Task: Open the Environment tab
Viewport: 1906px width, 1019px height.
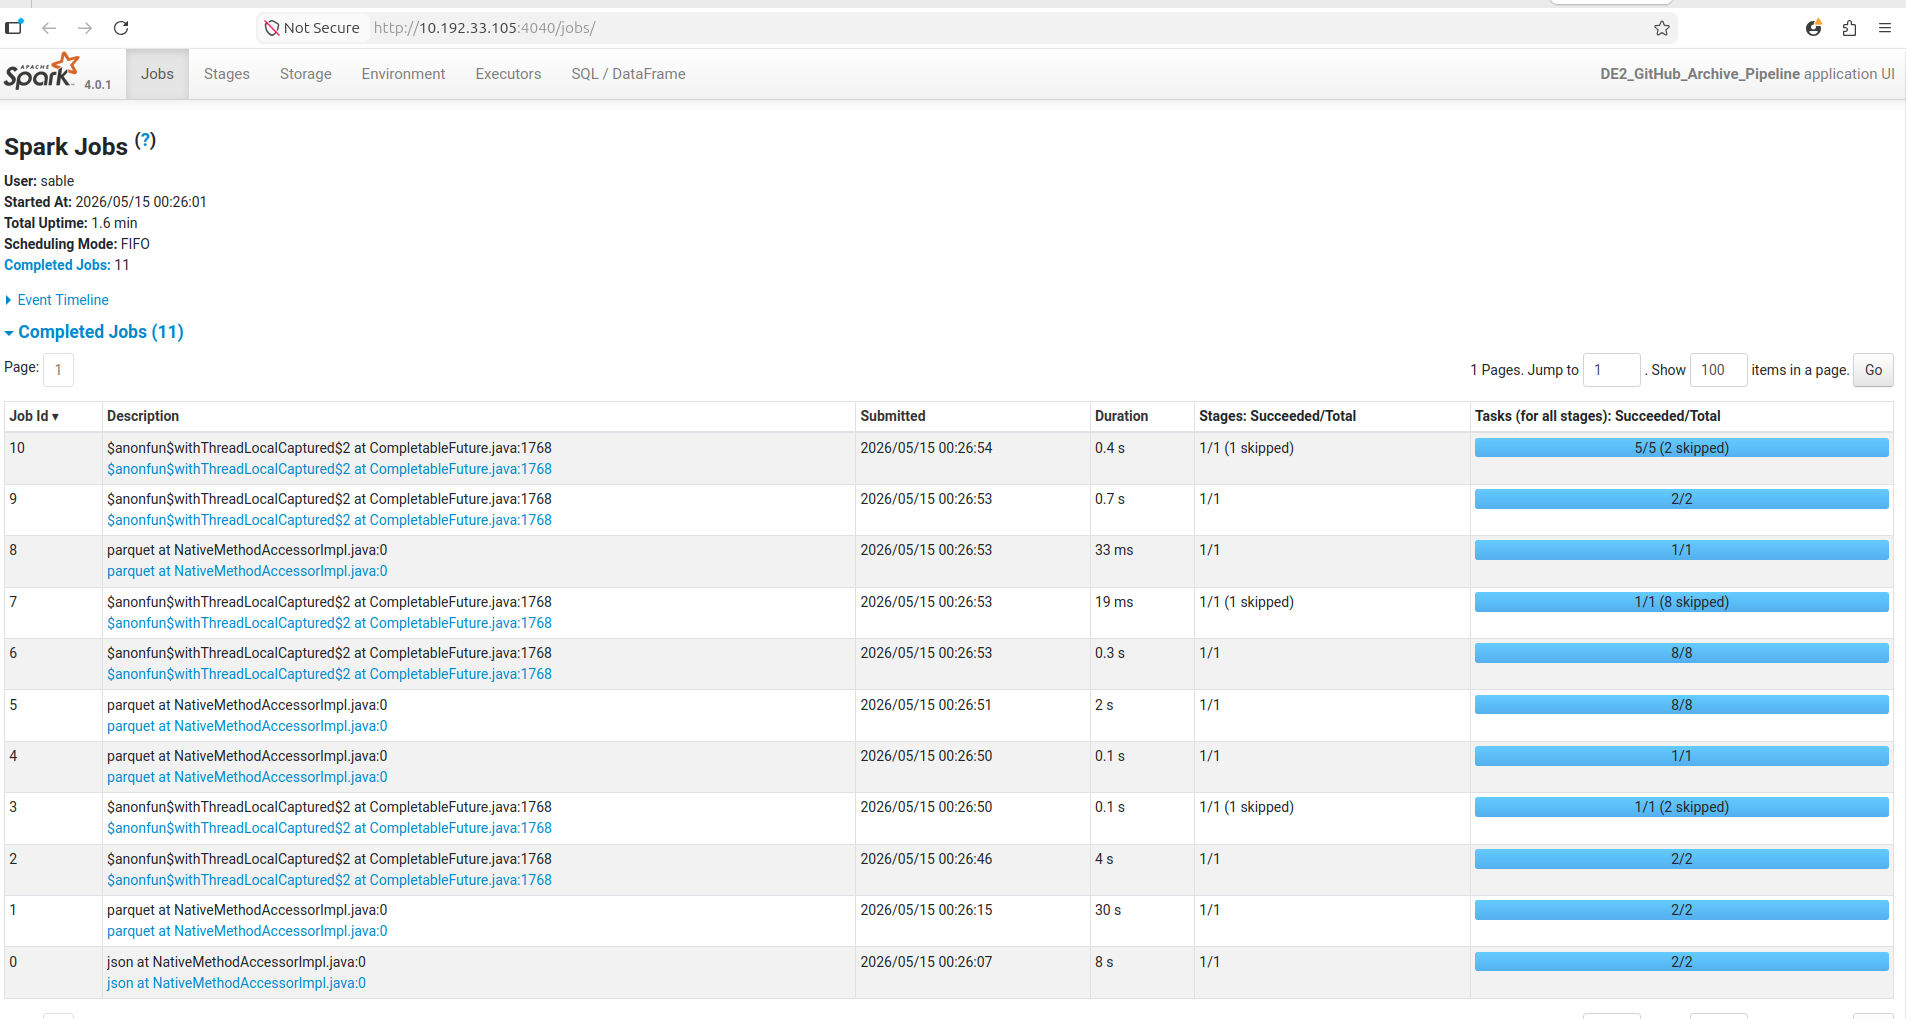Action: (x=403, y=74)
